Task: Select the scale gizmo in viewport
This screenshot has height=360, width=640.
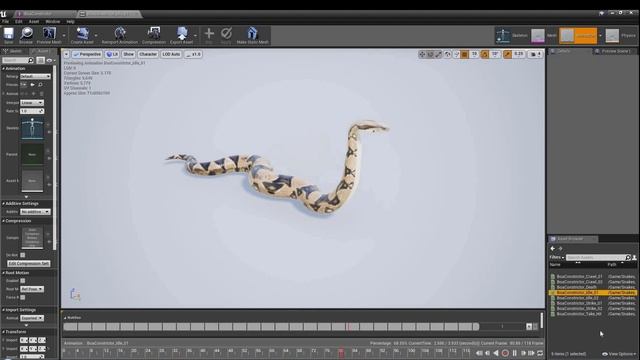Action: point(438,54)
